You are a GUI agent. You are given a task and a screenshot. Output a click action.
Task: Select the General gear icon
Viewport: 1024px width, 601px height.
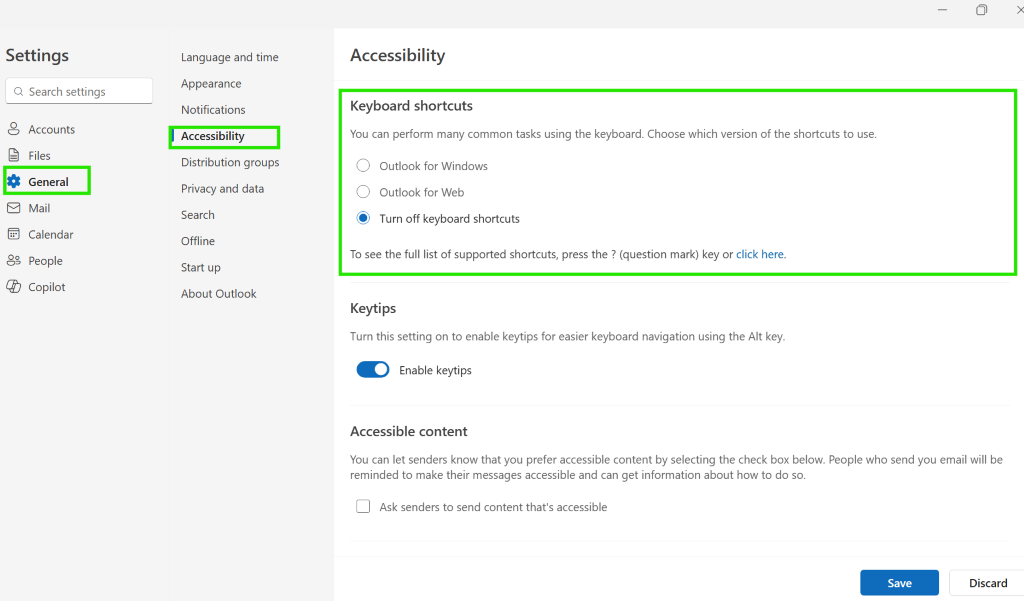(14, 181)
